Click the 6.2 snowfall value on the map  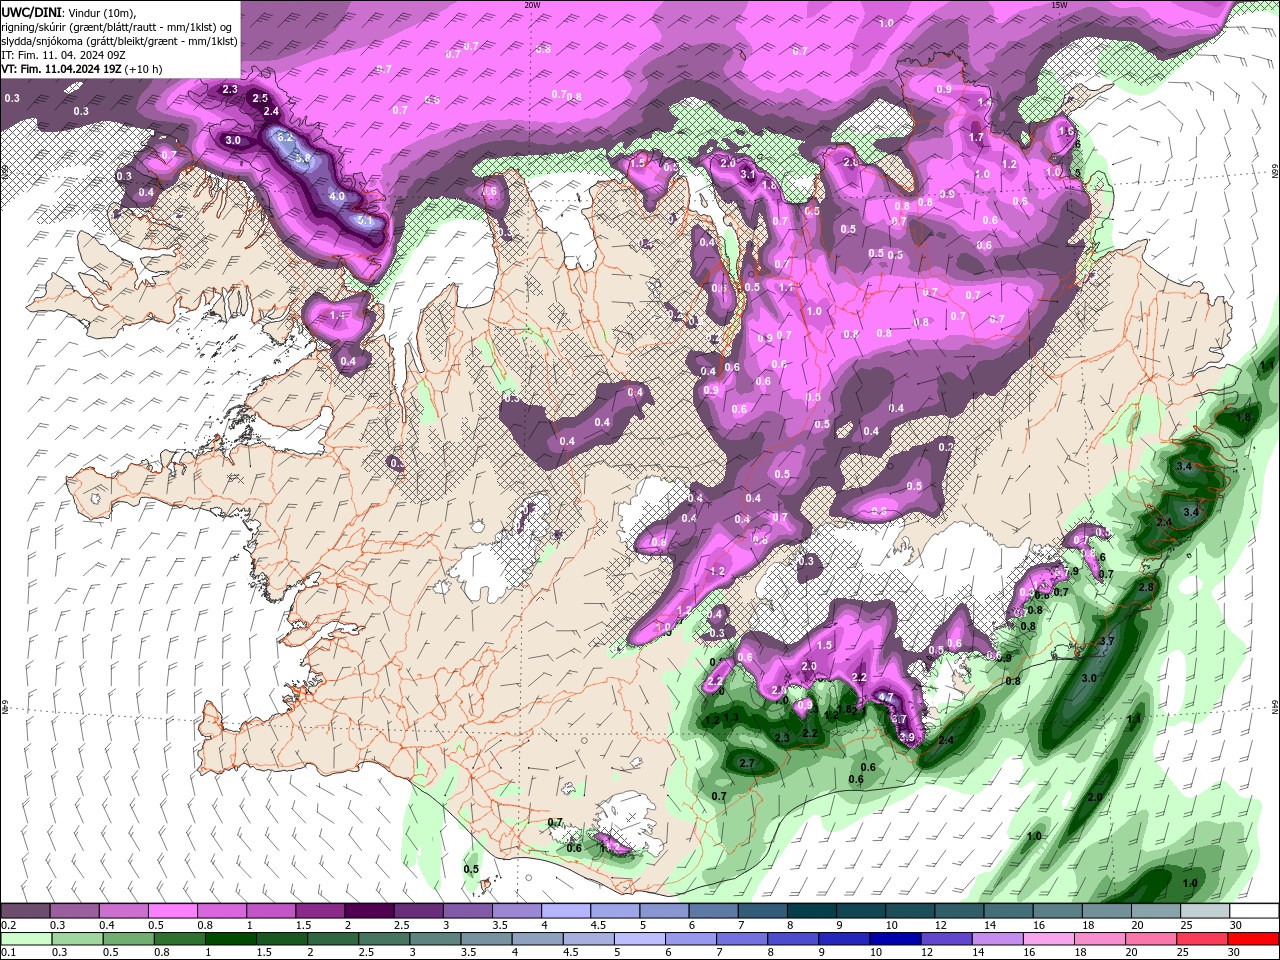pos(284,137)
